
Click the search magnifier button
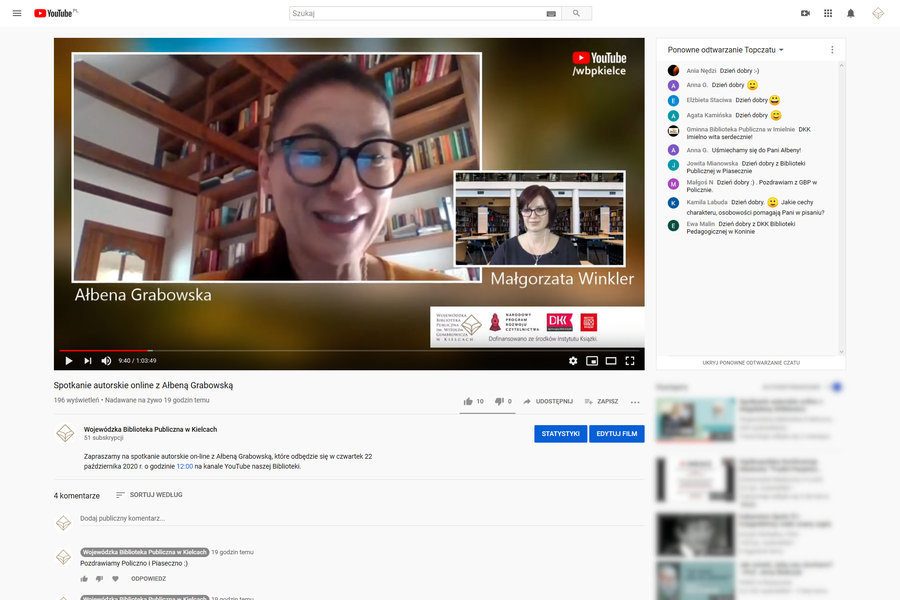pyautogui.click(x=576, y=13)
